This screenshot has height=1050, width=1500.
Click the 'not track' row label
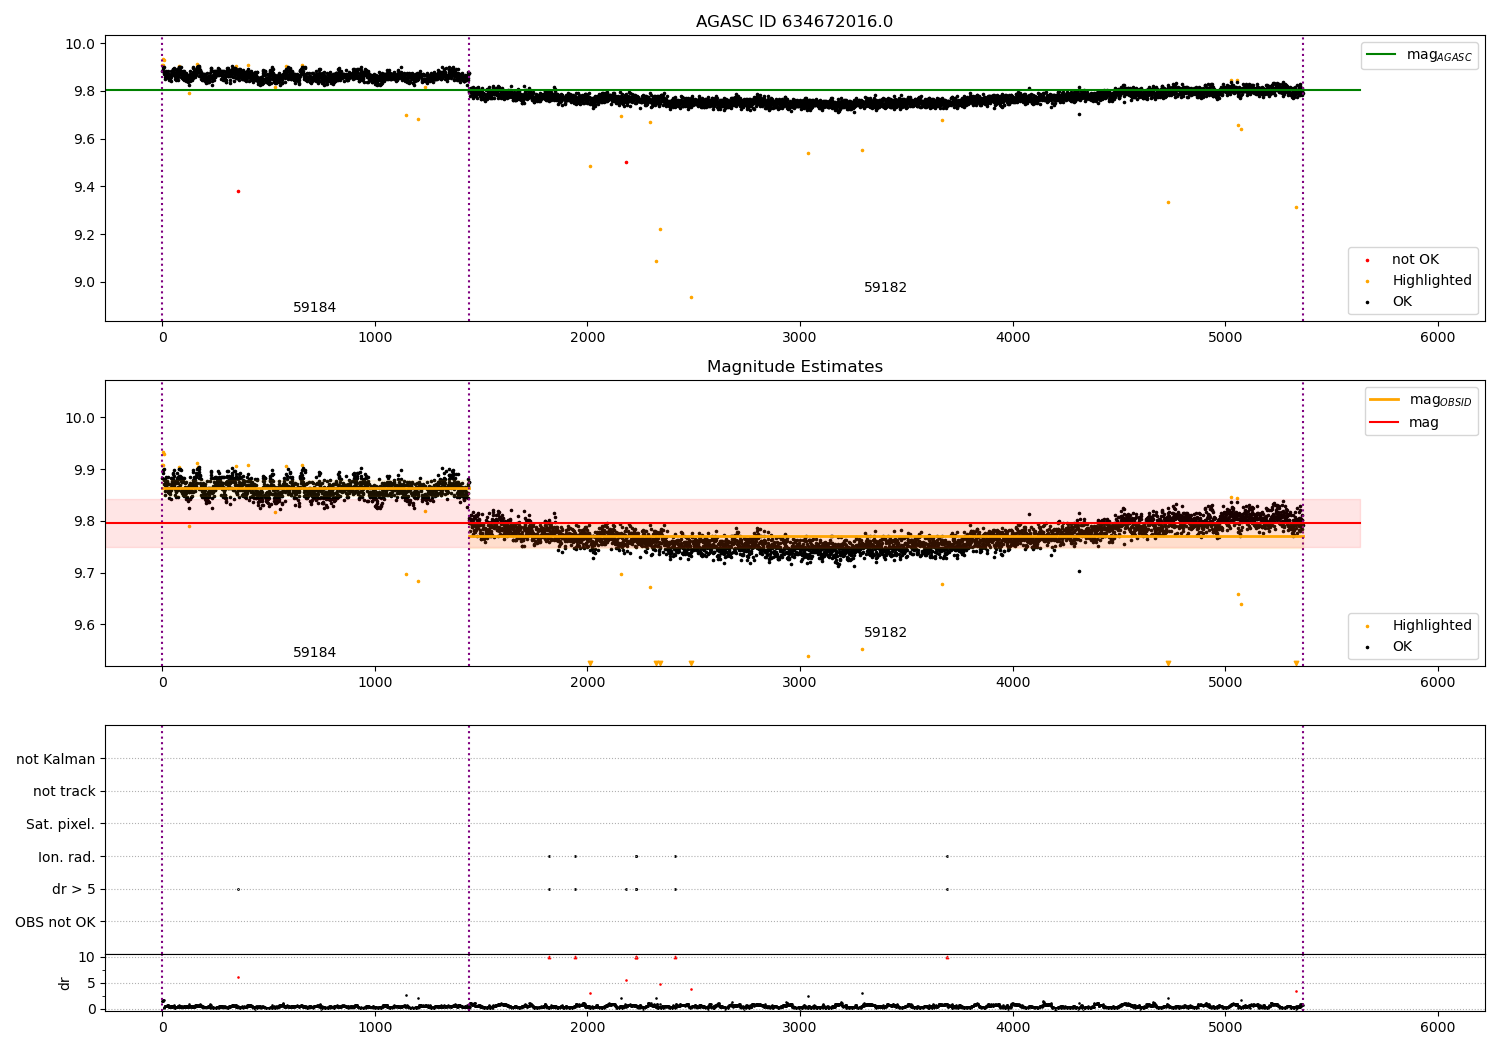pyautogui.click(x=64, y=792)
